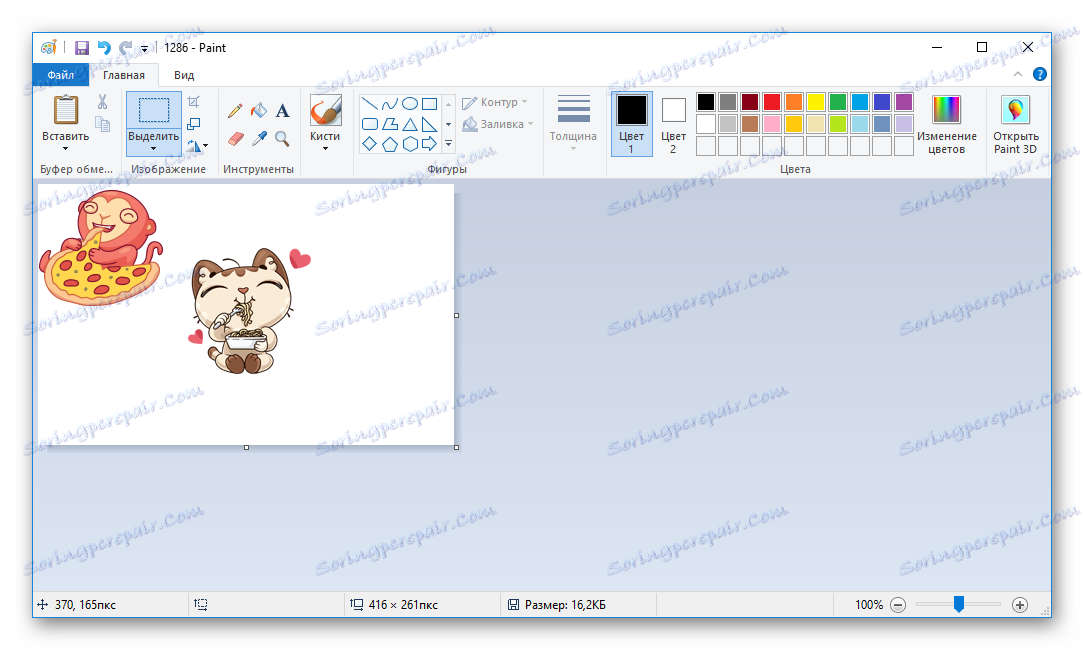Undo the last action in the title bar
The image size is (1084, 650).
104,48
